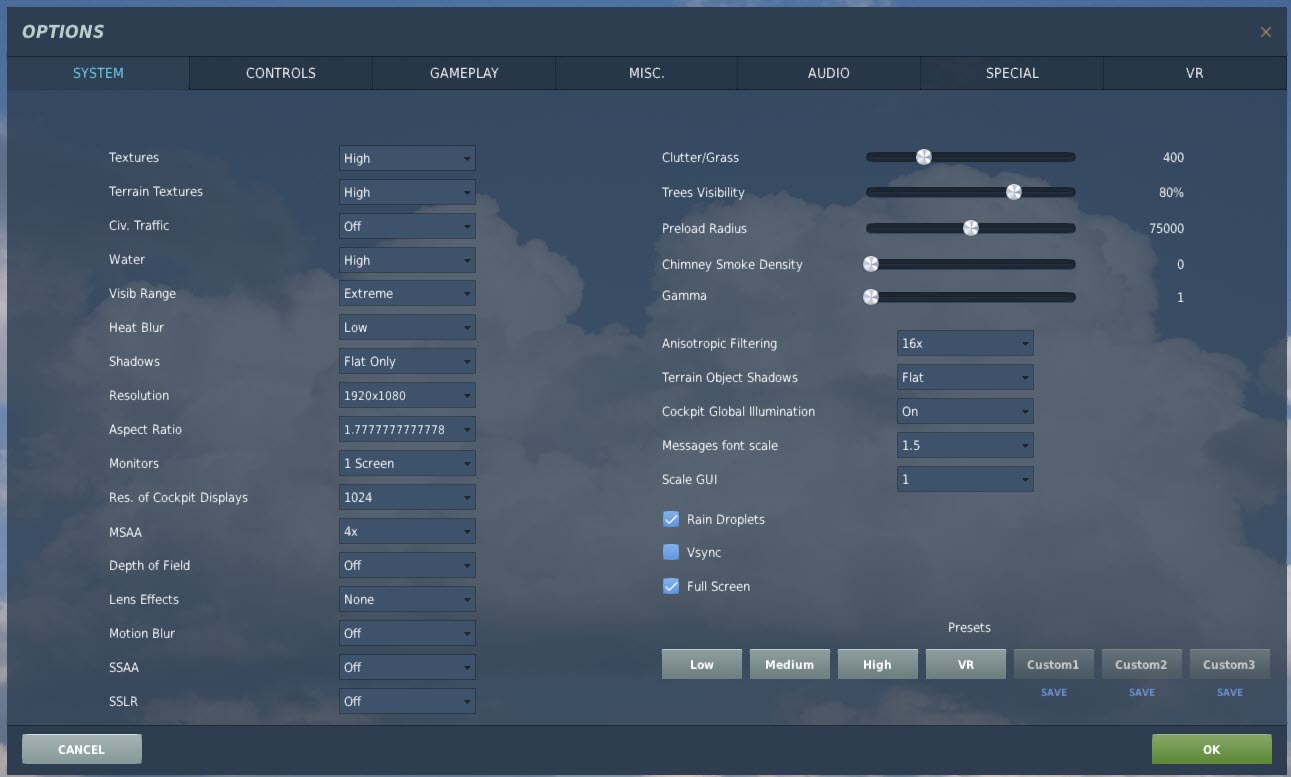This screenshot has width=1291, height=777.
Task: Open the Resolution dropdown
Action: 407,396
